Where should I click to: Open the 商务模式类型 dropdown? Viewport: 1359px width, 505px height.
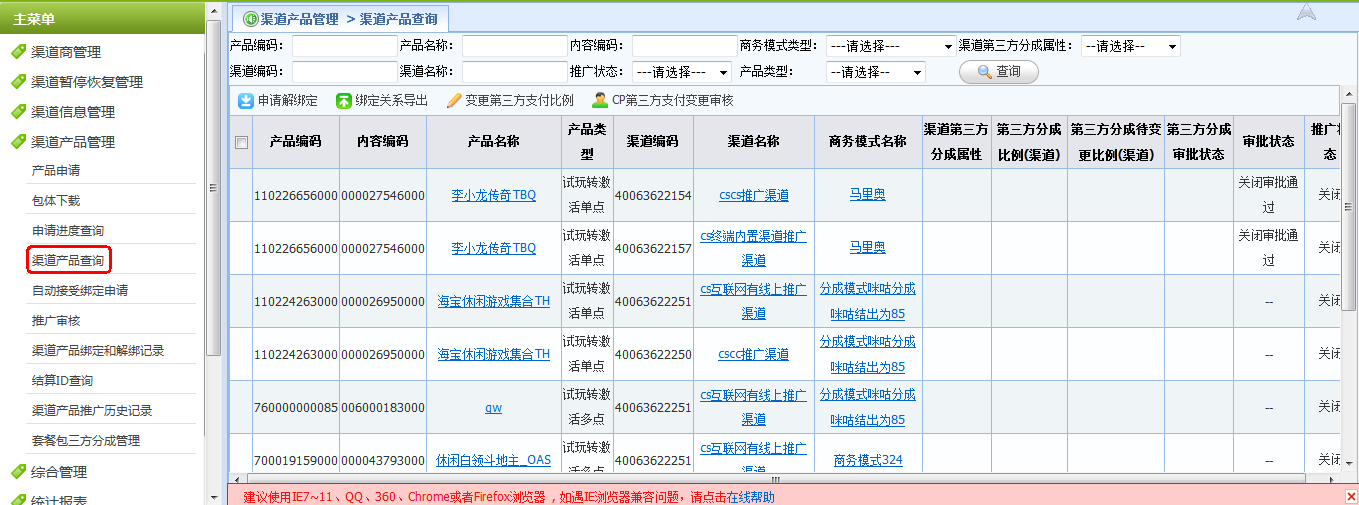click(890, 46)
